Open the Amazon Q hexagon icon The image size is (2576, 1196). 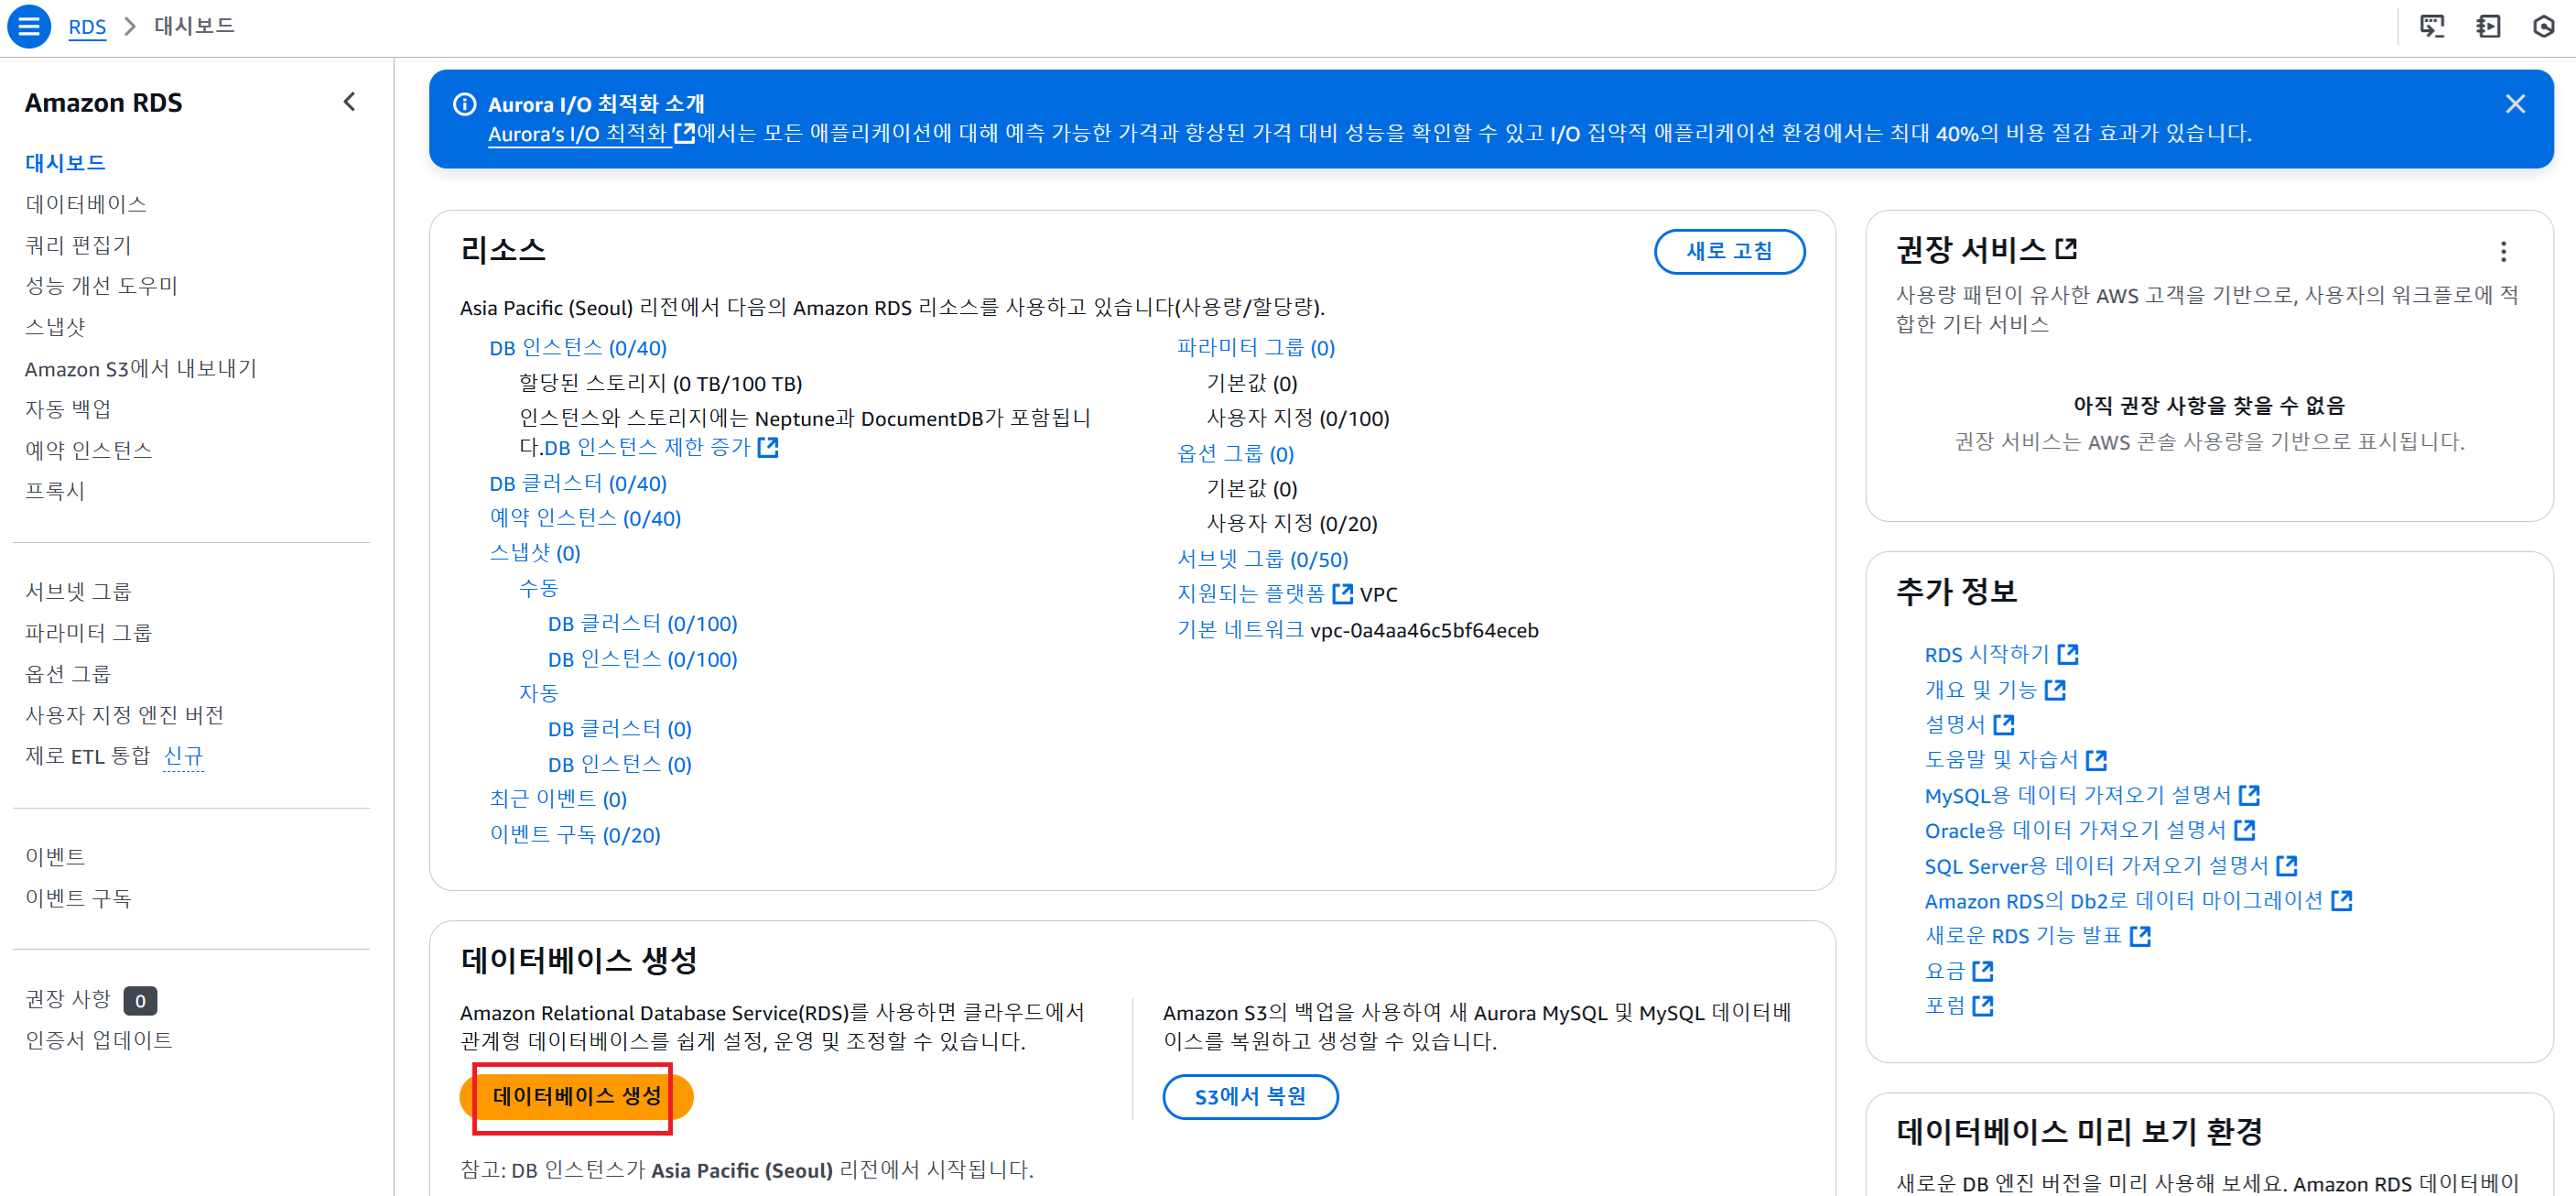pyautogui.click(x=2543, y=26)
